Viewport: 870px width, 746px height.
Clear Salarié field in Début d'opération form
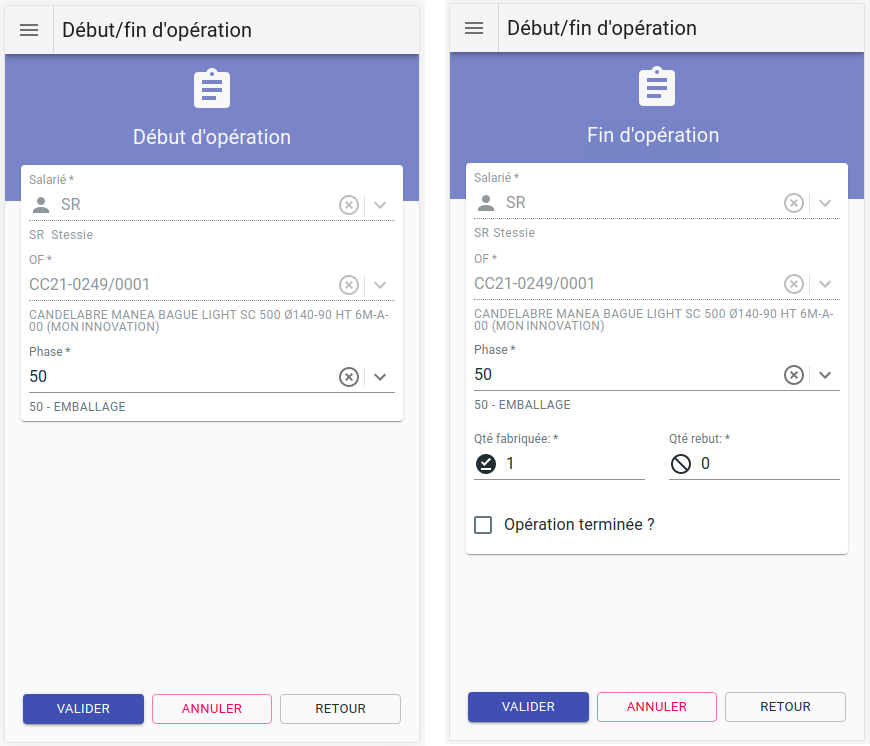pyautogui.click(x=348, y=205)
